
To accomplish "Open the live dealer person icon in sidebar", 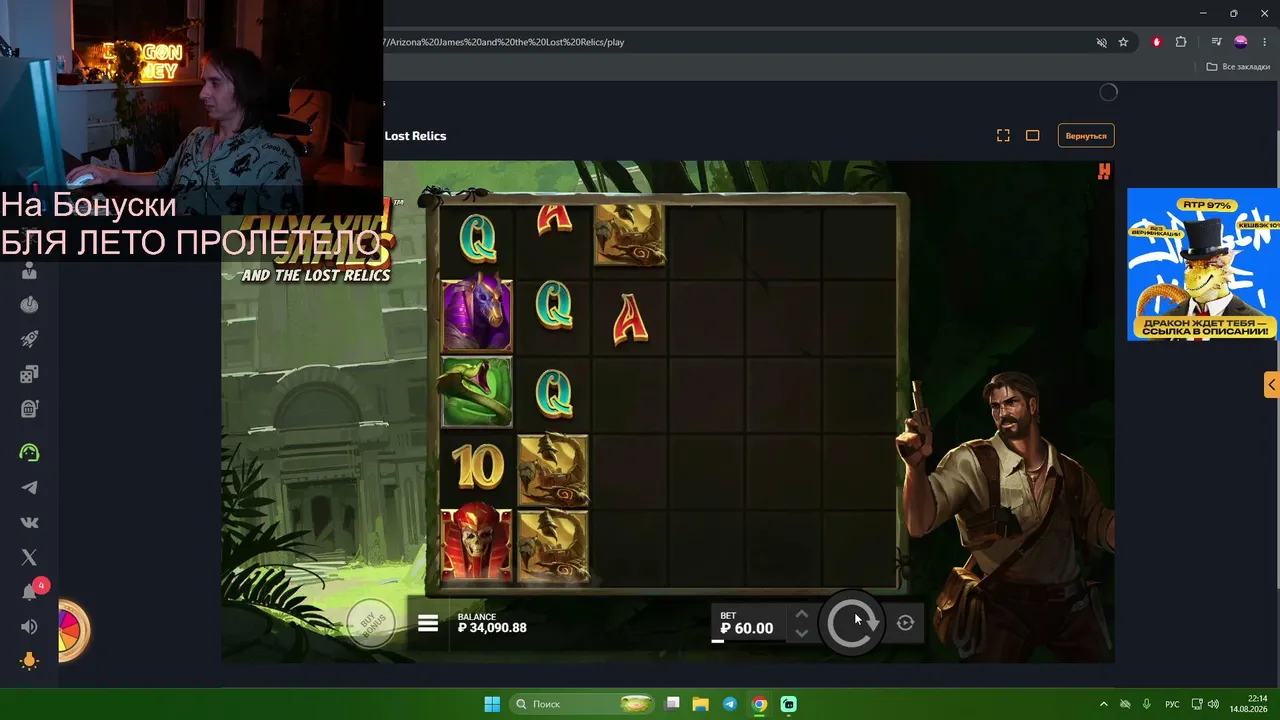I will point(29,270).
